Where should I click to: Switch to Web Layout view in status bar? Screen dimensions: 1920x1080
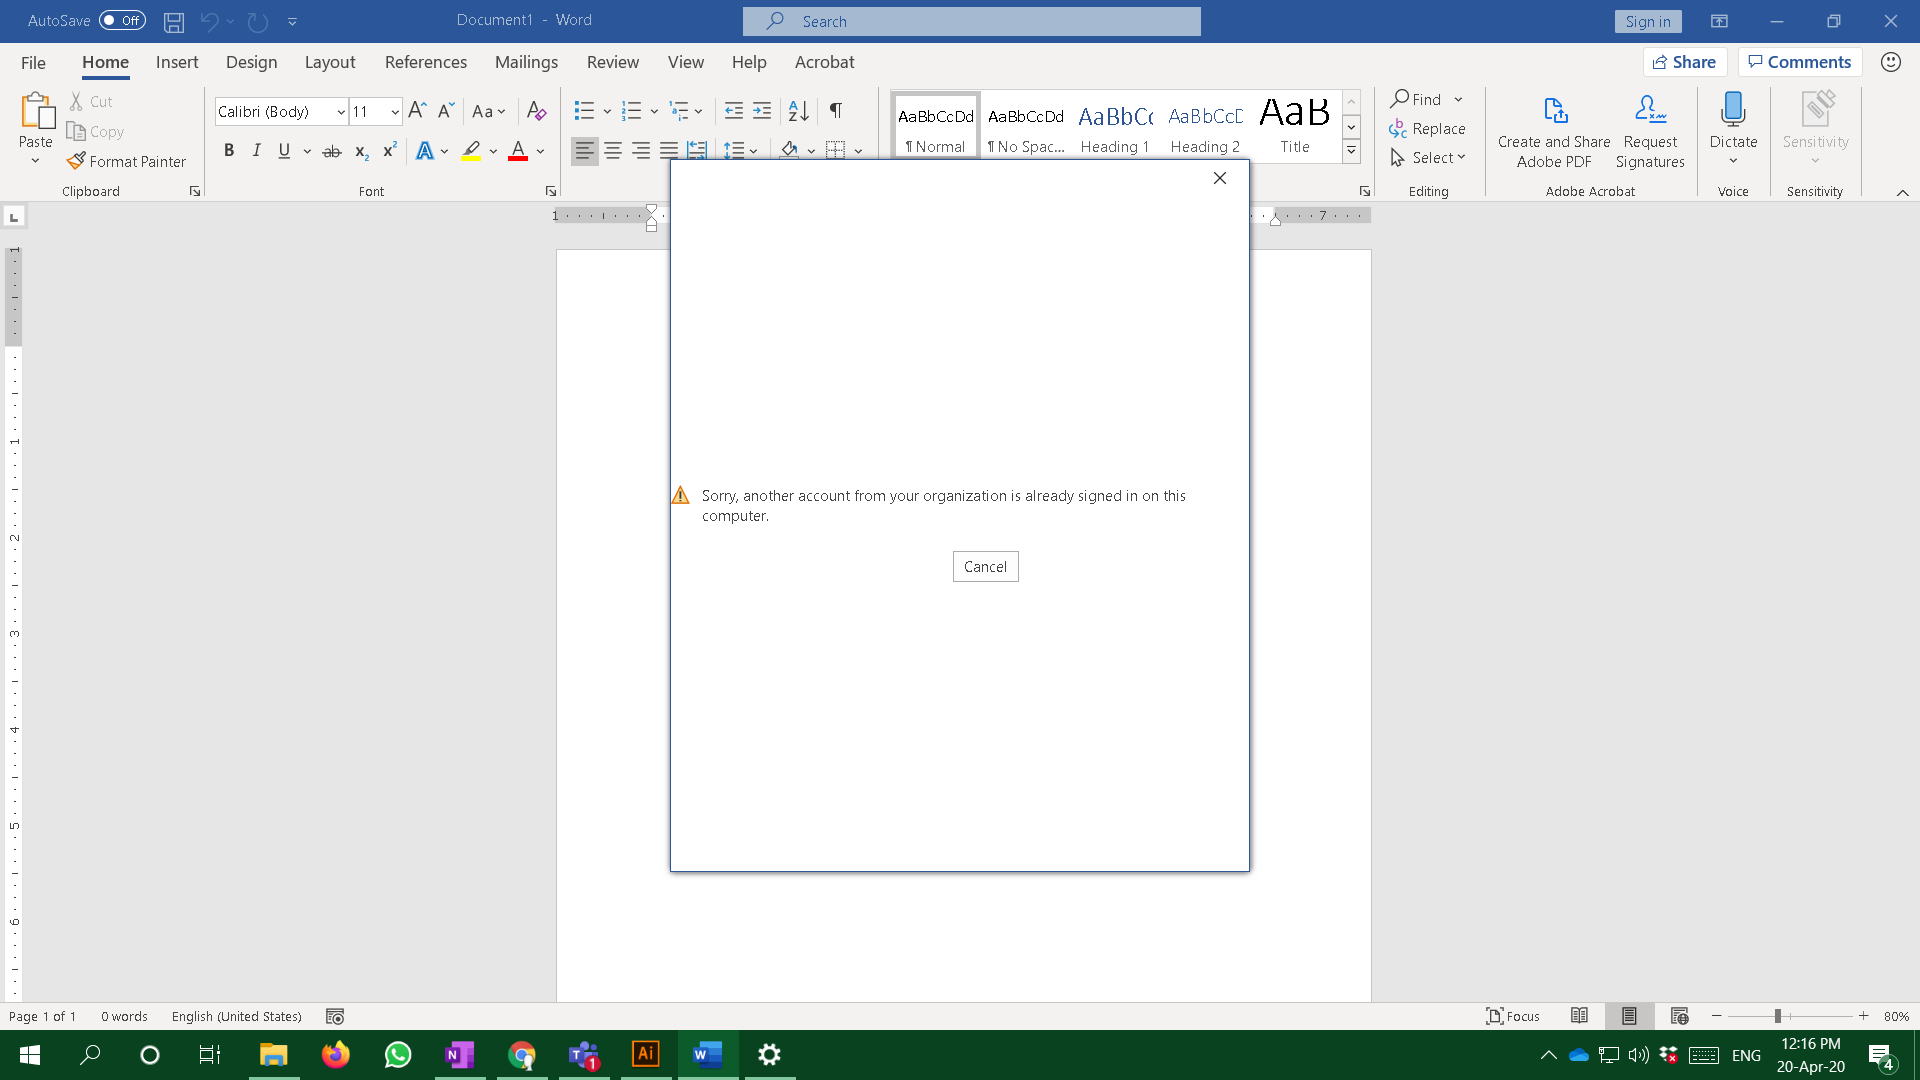pos(1679,1016)
